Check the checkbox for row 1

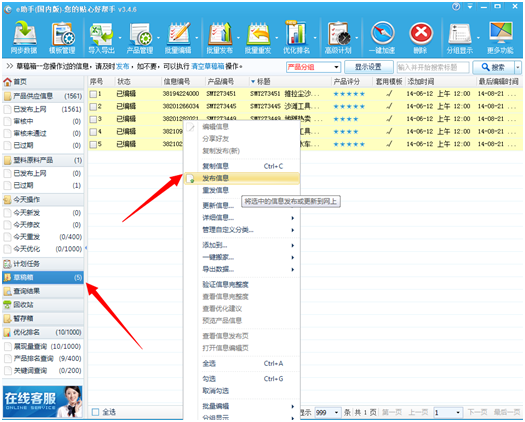coord(93,94)
